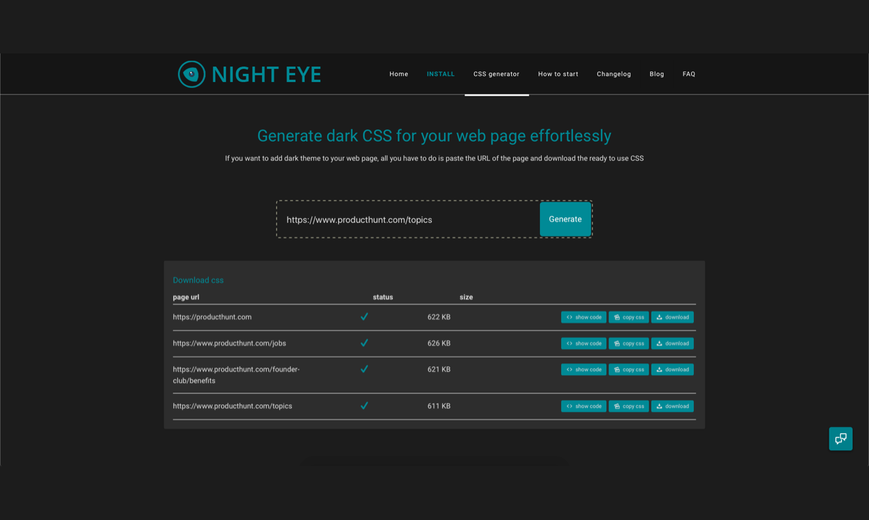
Task: Open the Home menu item
Action: [398, 74]
